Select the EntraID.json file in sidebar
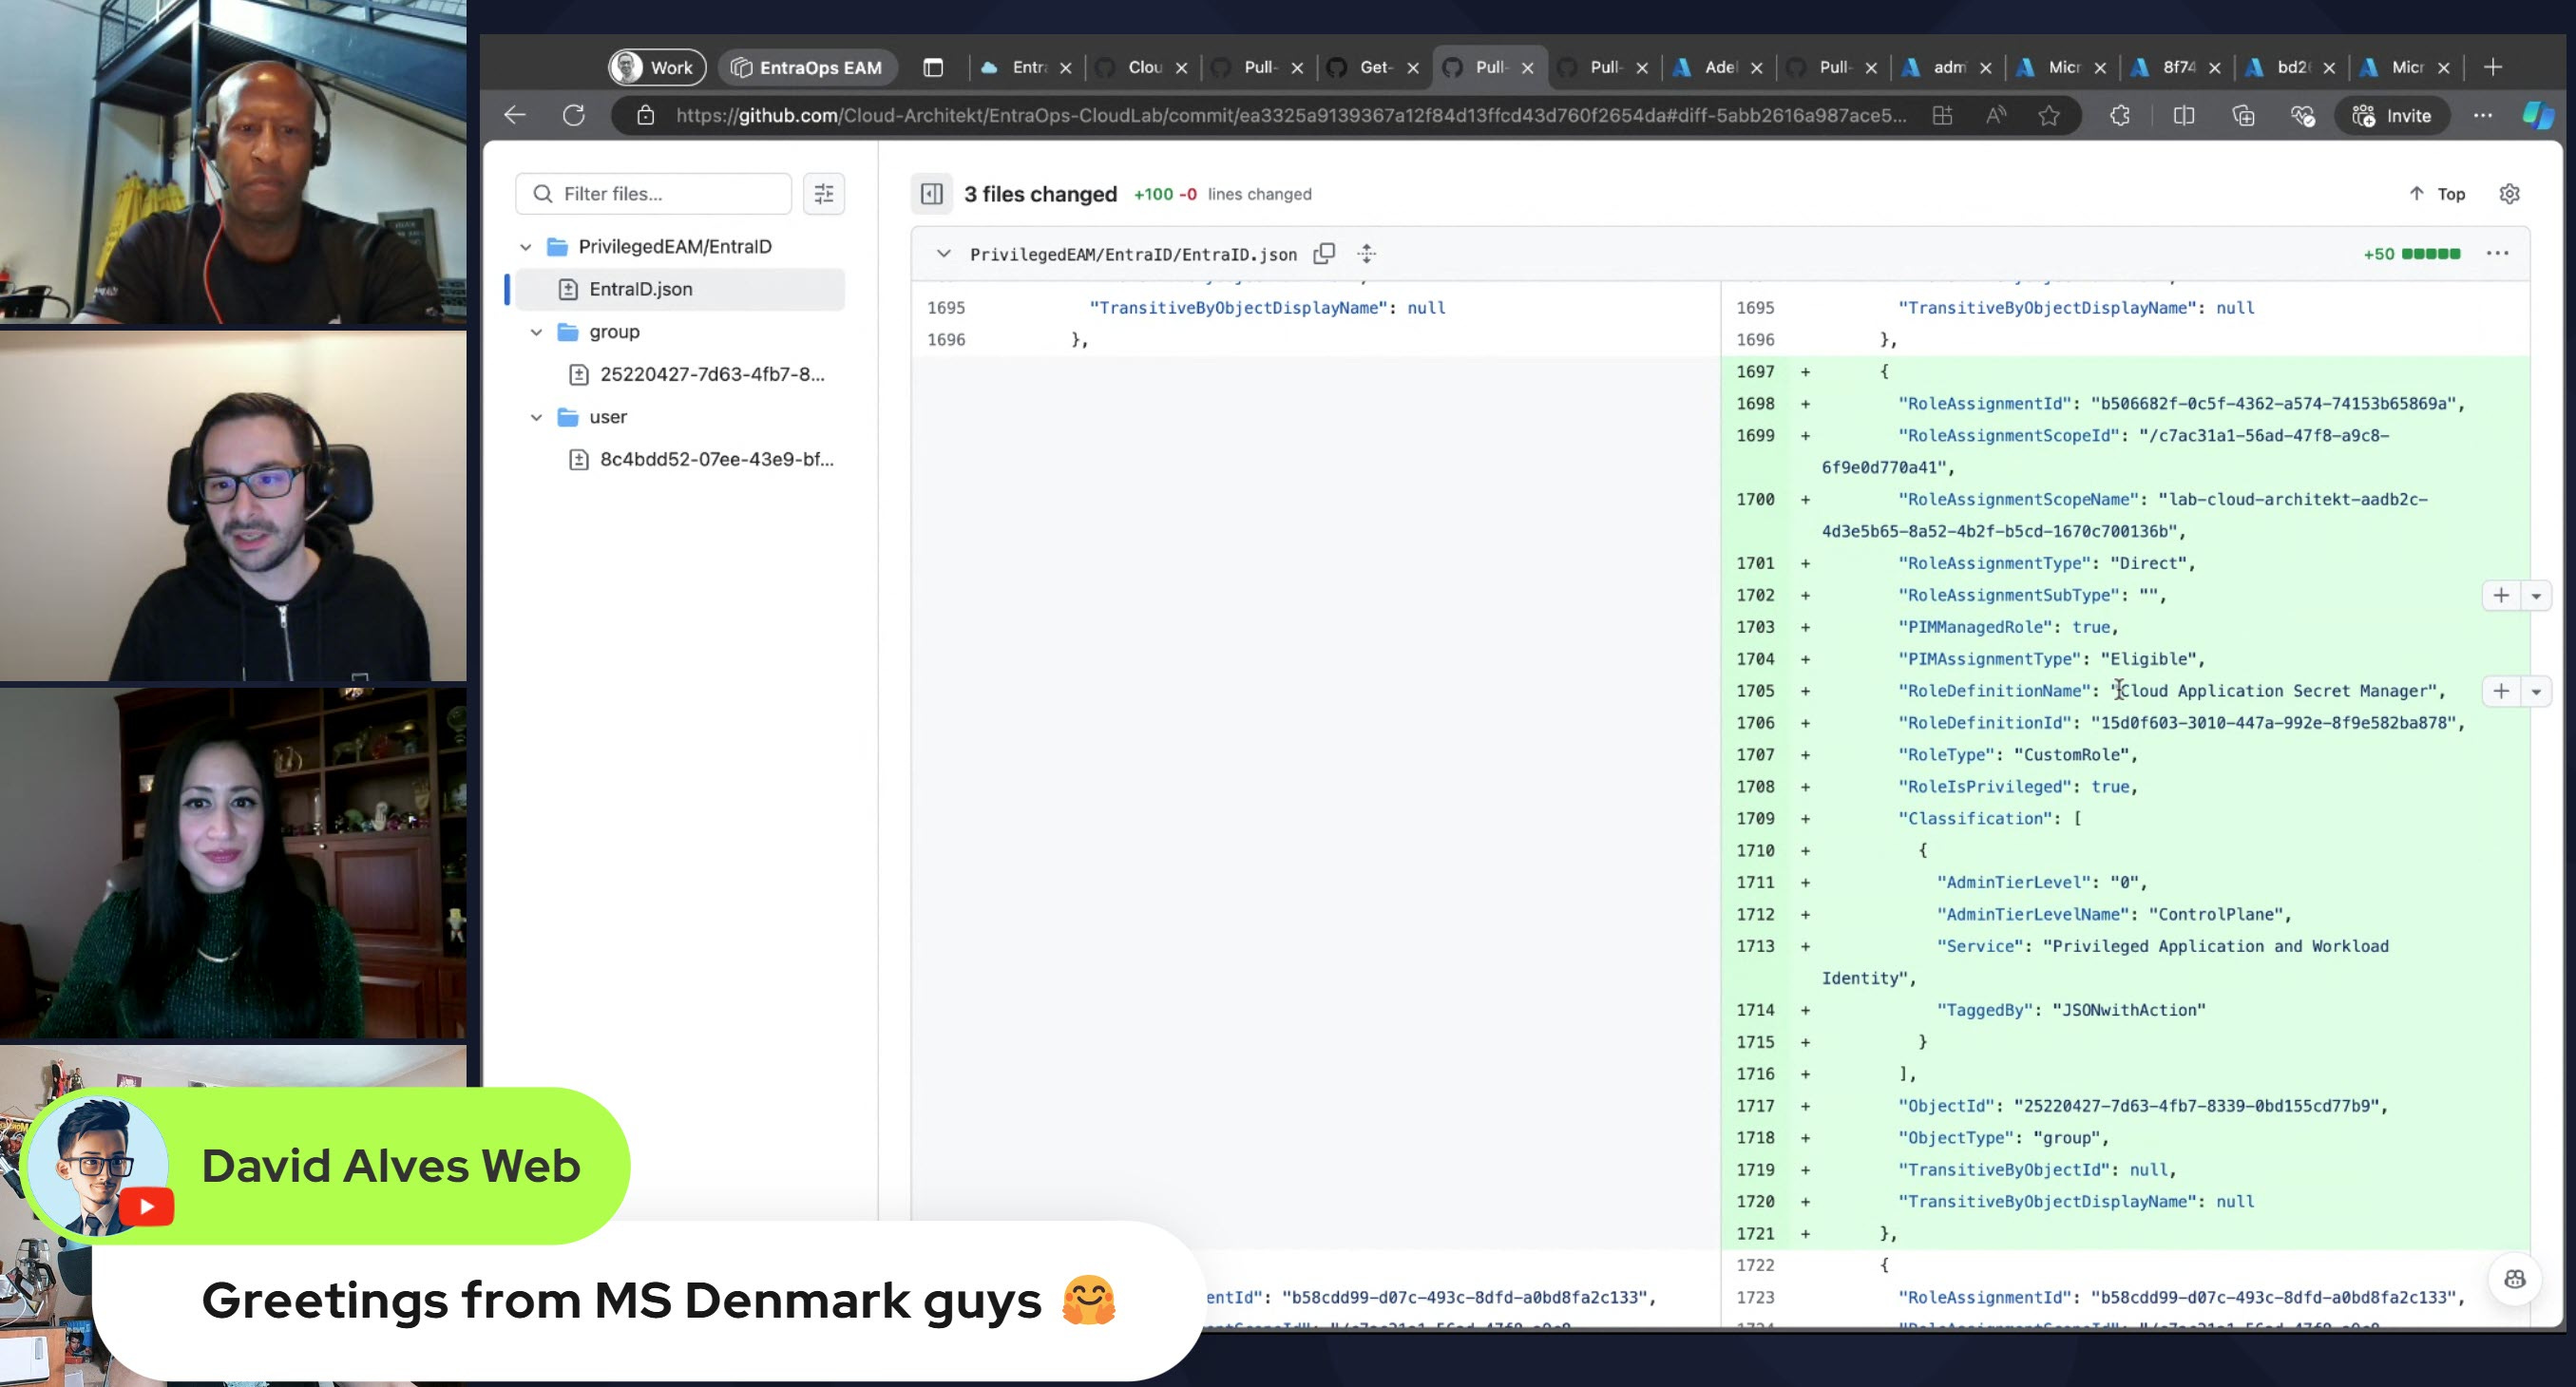The image size is (2576, 1387). point(640,289)
